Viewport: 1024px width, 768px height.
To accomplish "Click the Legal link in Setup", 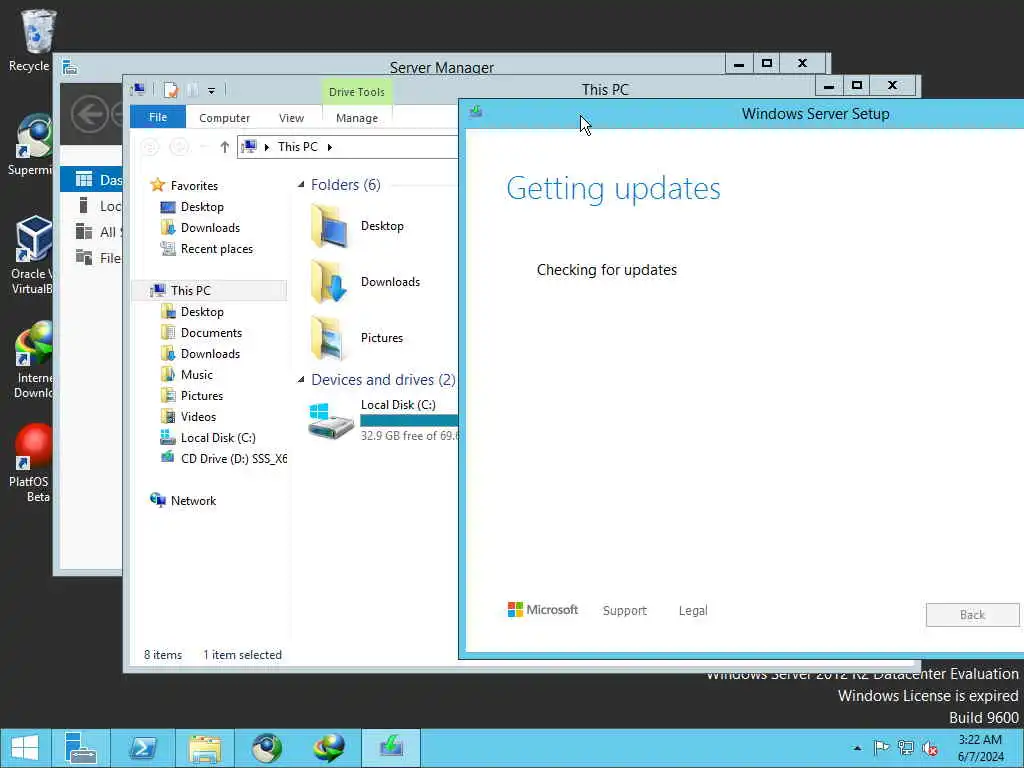I will click(693, 611).
